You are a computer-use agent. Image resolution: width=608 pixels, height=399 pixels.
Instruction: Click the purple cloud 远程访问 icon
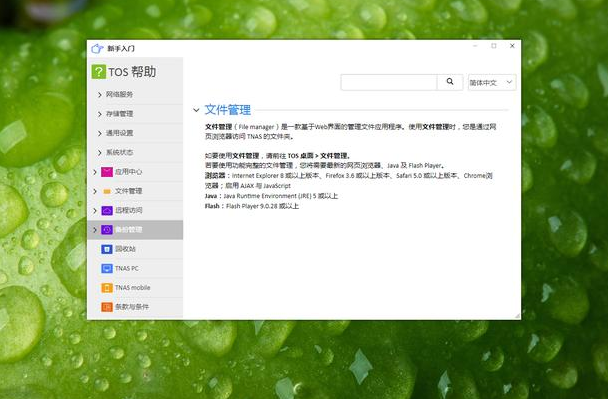107,210
